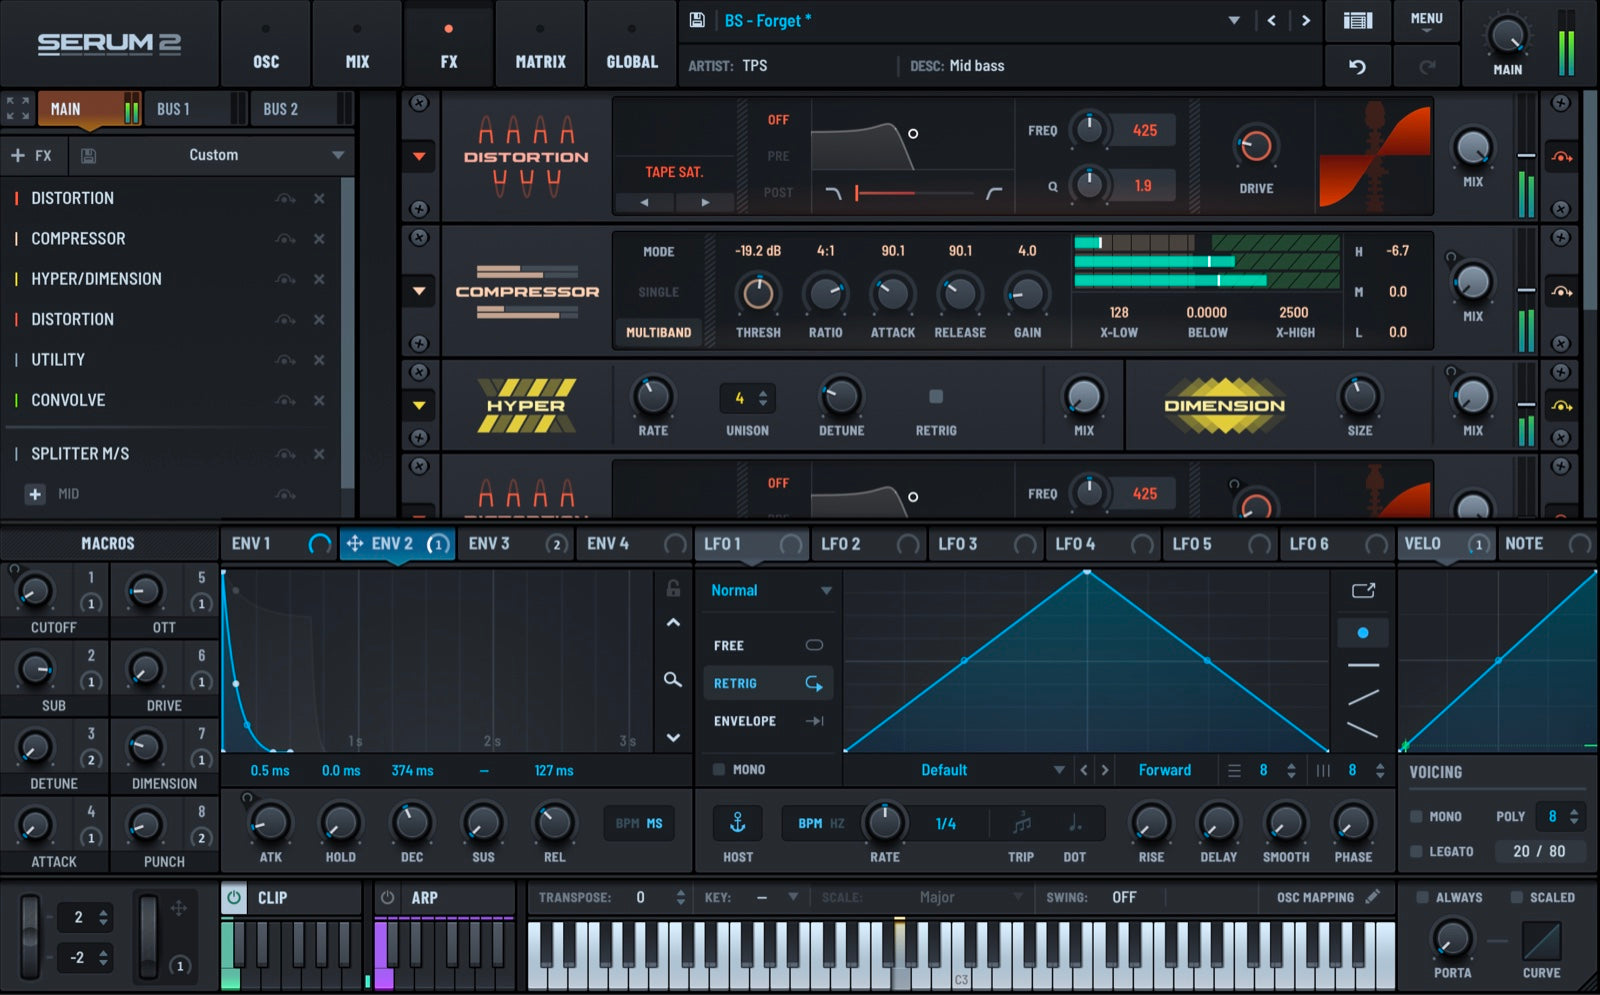
Task: Select MULTIBAND compressor mode
Action: [x=658, y=332]
